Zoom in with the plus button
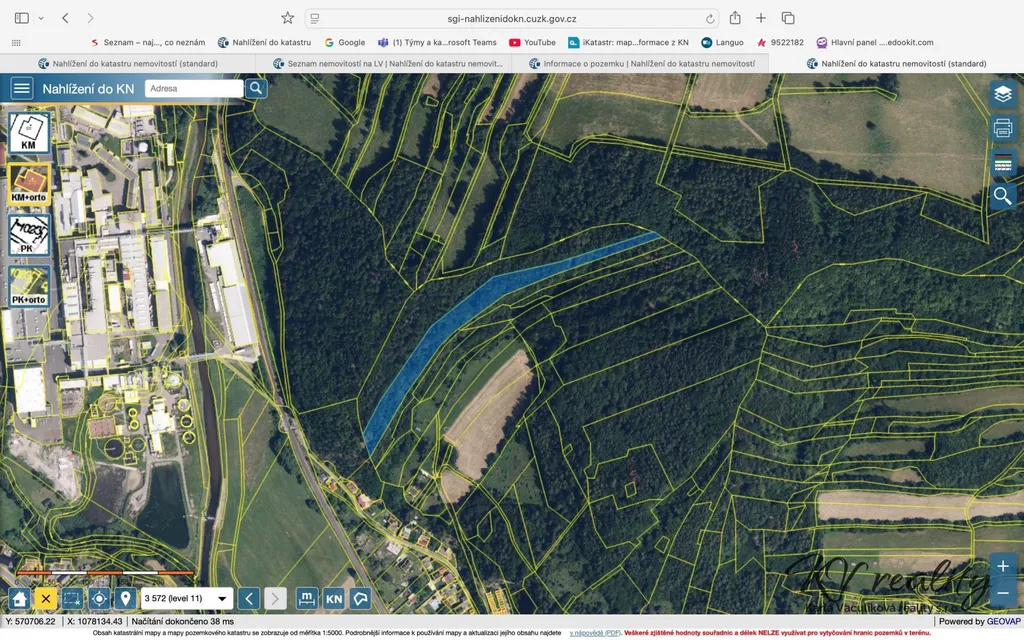 pyautogui.click(x=1002, y=566)
